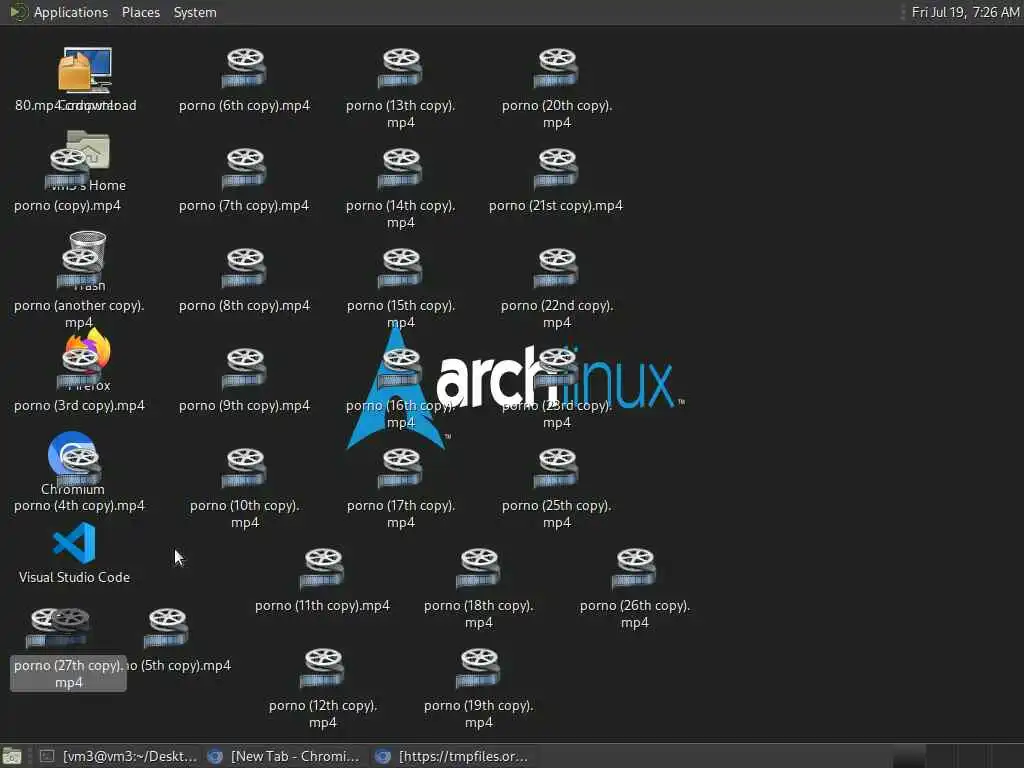Select the porno (9th copy).mp4 video icon
This screenshot has height=768, width=1024.
[x=244, y=368]
